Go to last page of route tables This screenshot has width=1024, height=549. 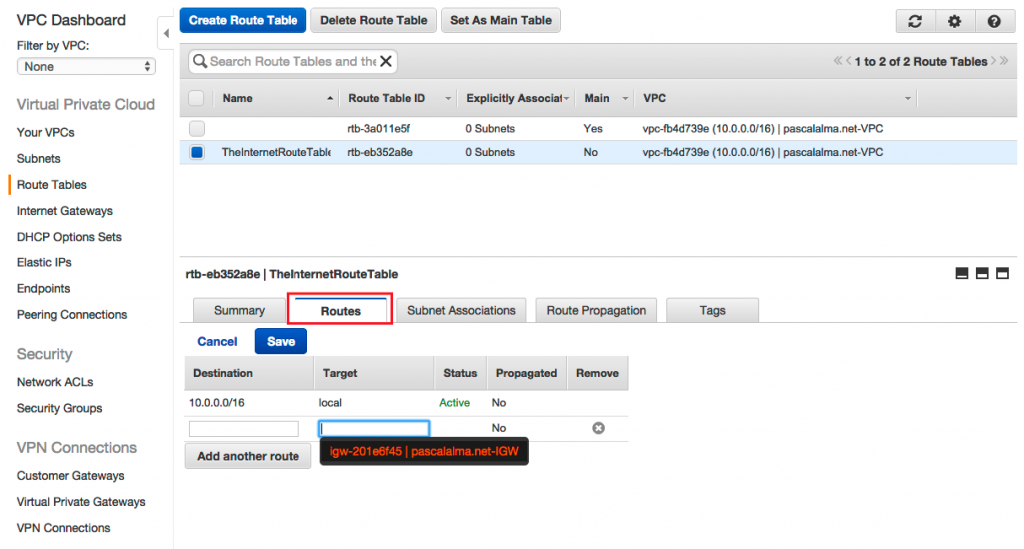pyautogui.click(x=1004, y=61)
